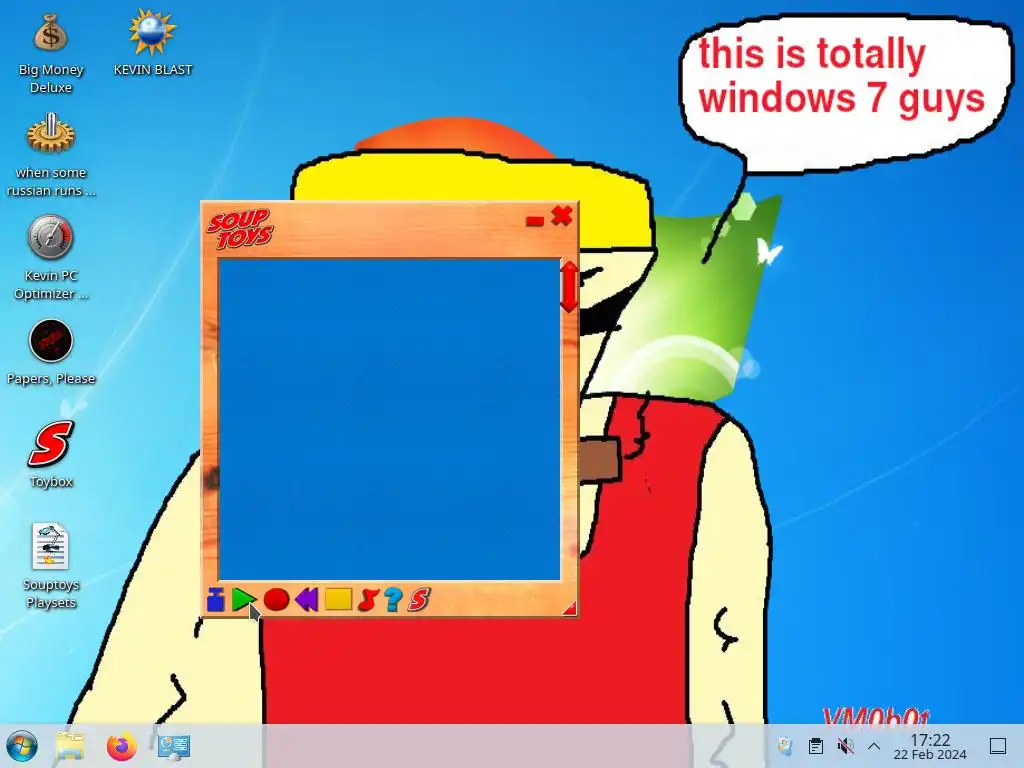This screenshot has height=768, width=1024.
Task: Click the Soup Toys logo in title bar
Action: [240, 229]
